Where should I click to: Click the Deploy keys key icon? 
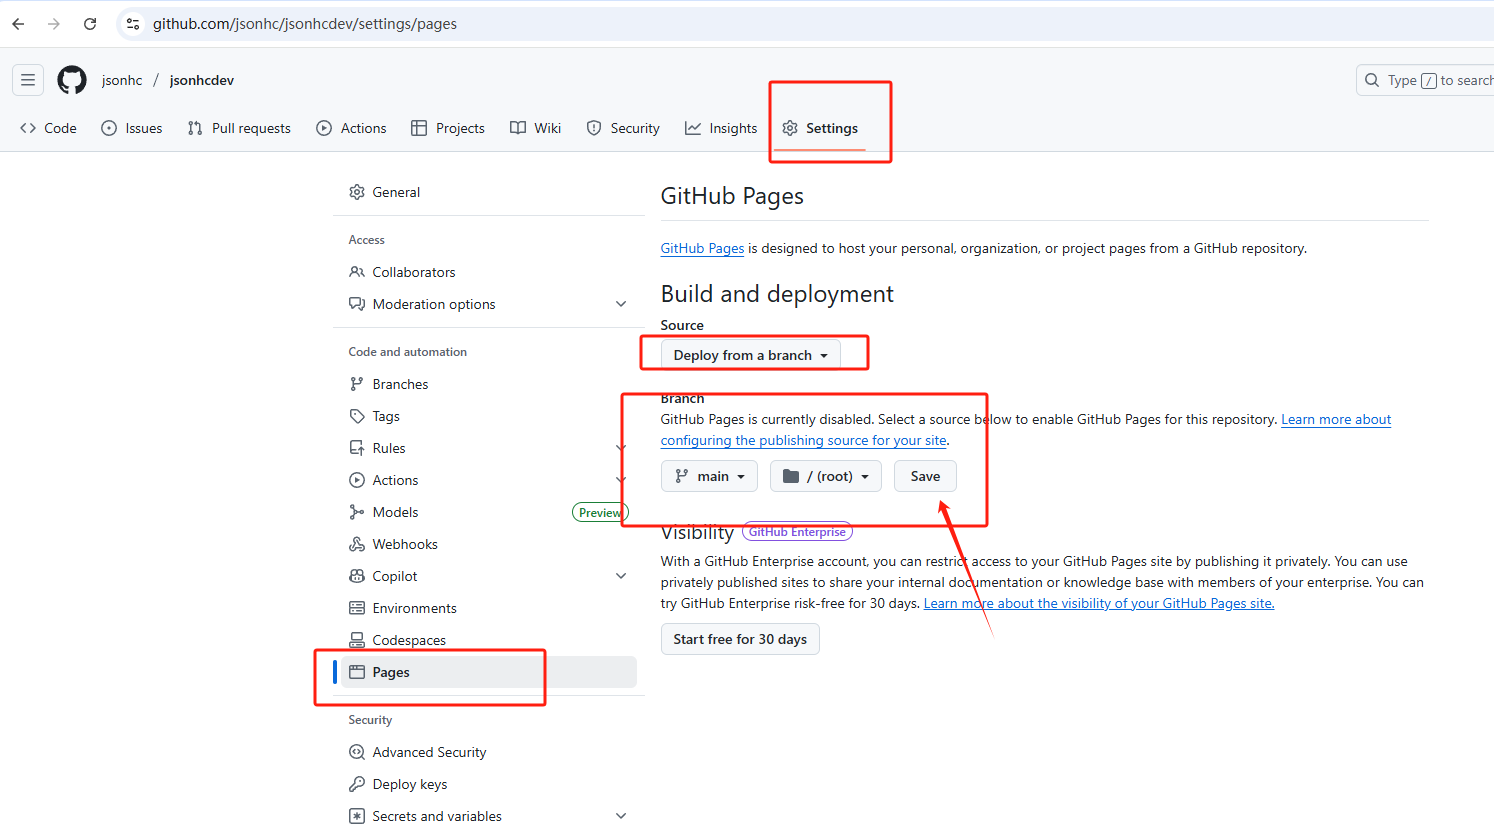coord(357,784)
